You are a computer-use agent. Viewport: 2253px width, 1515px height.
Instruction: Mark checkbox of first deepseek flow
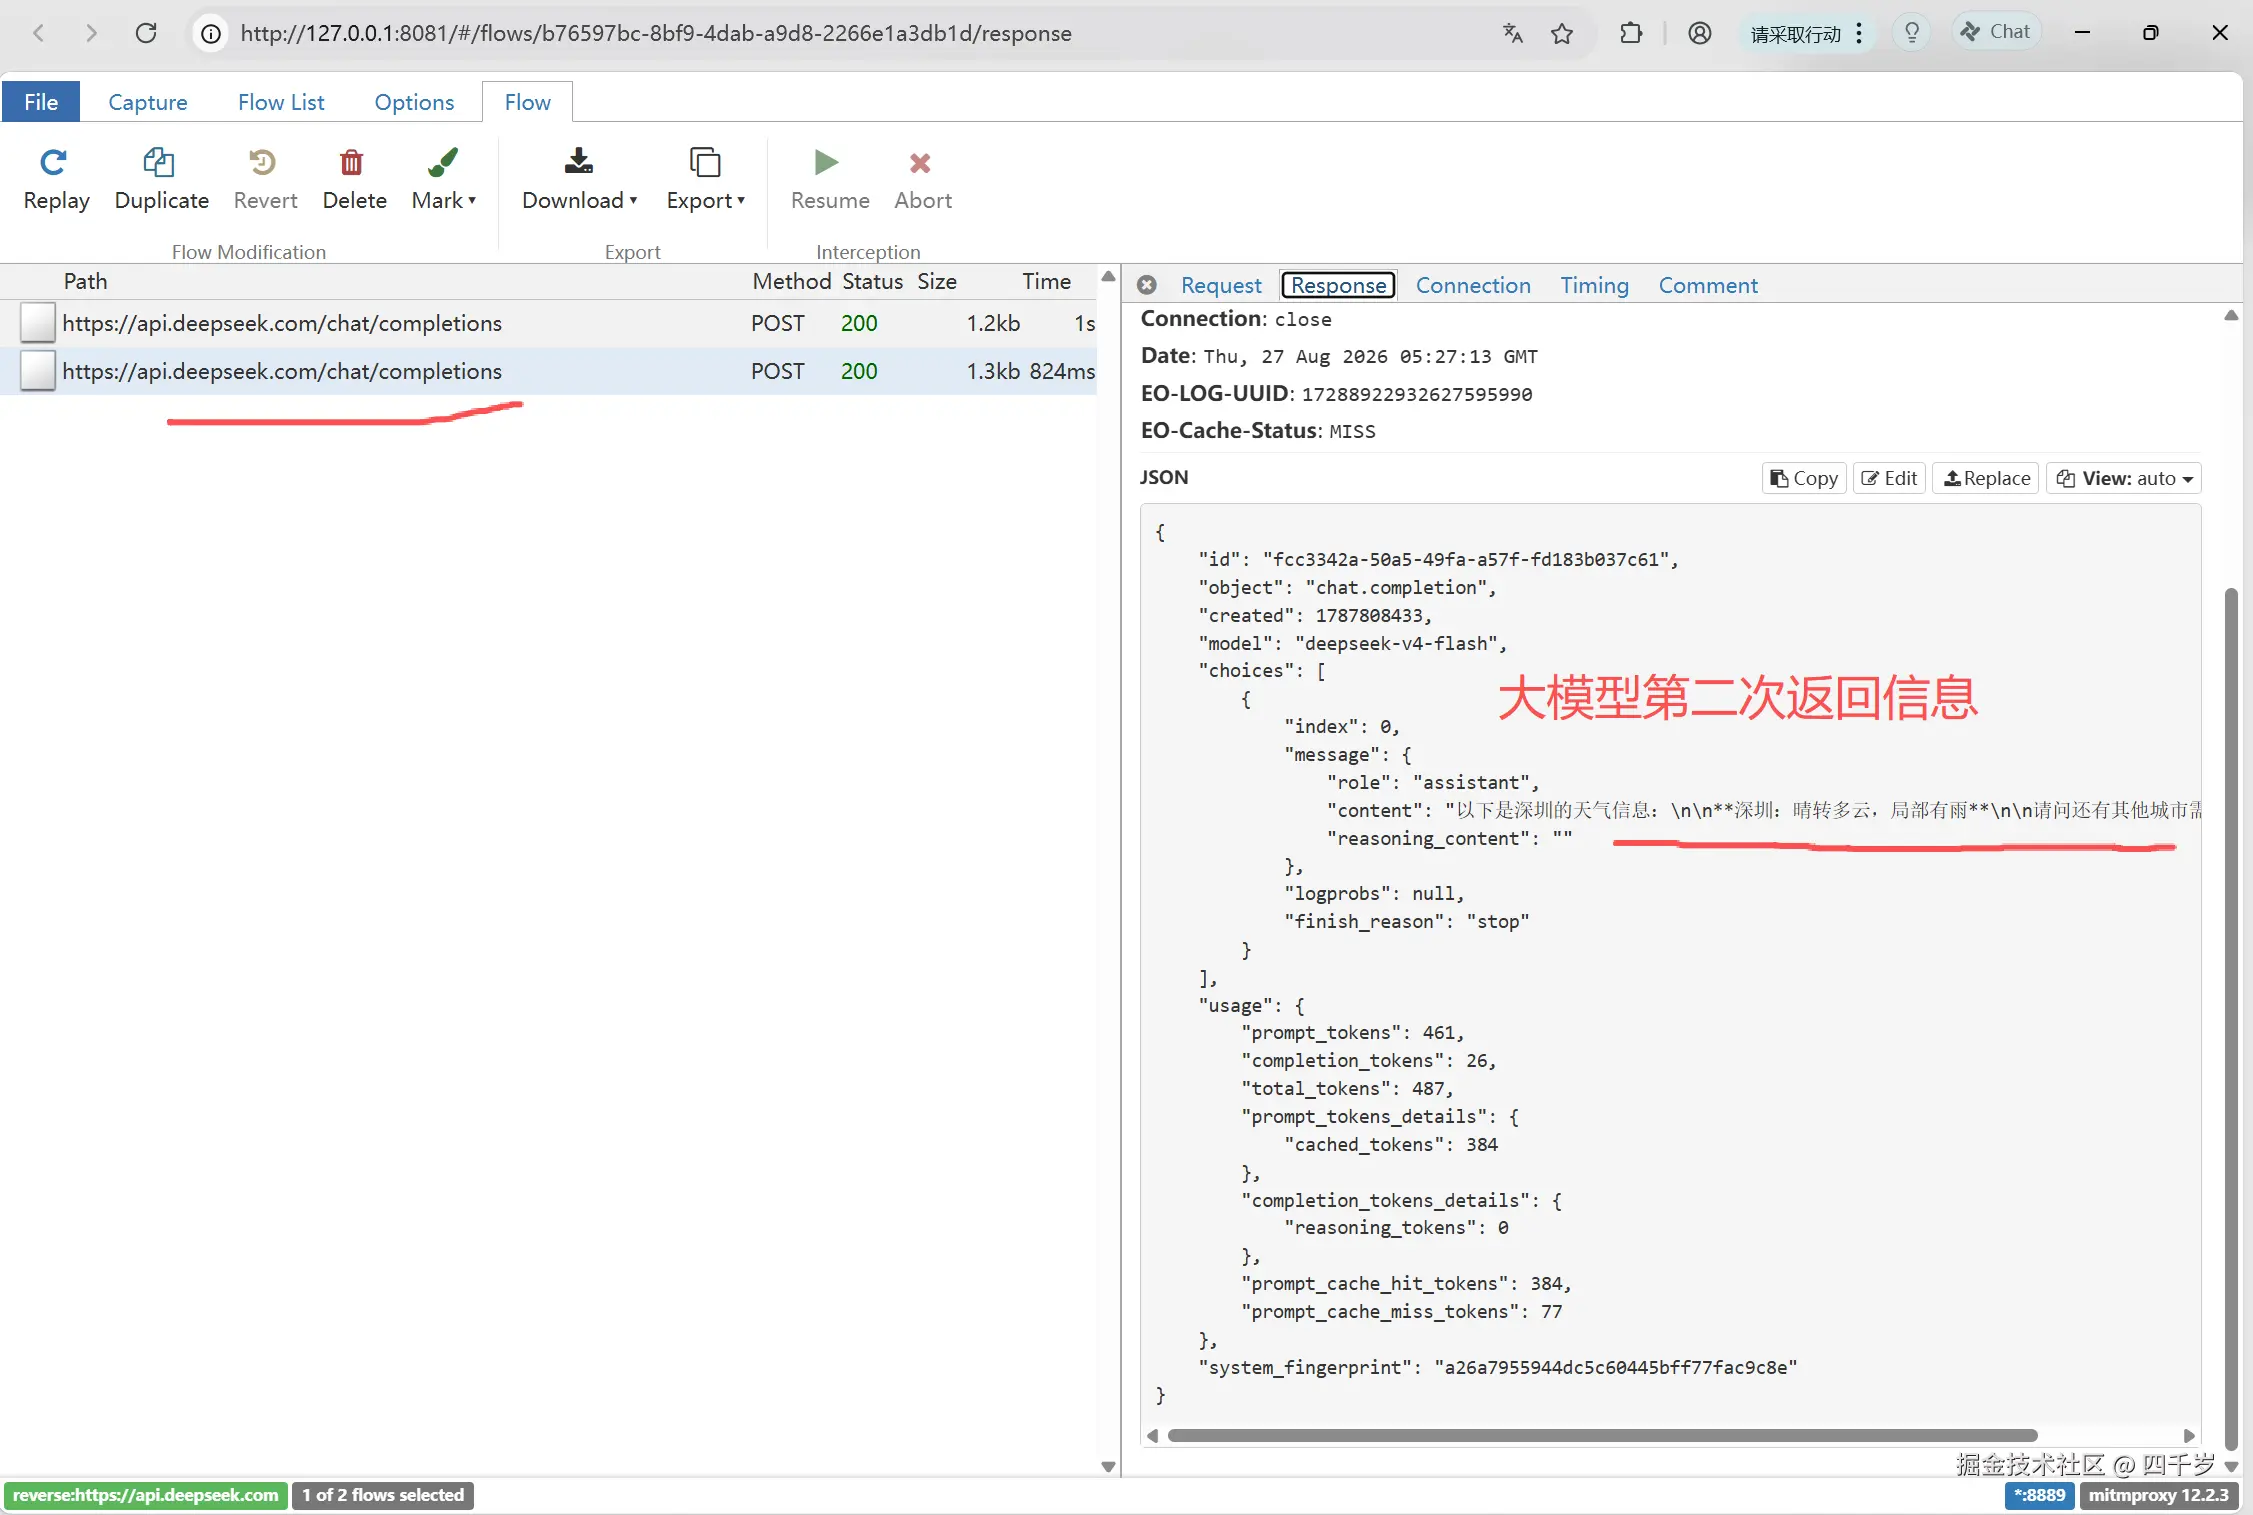point(38,323)
